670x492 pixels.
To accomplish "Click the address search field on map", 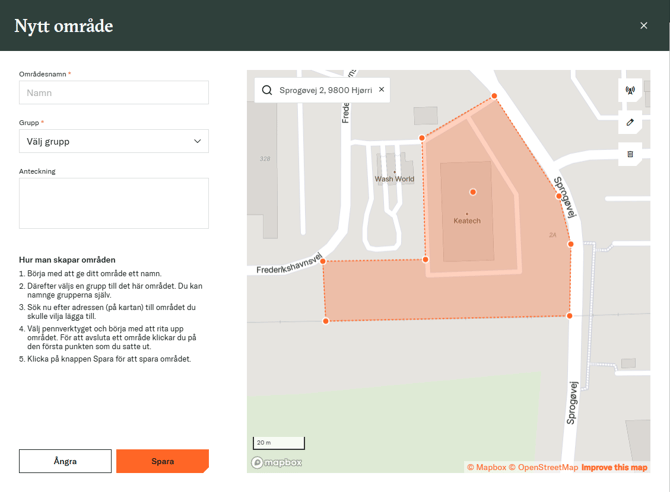I will (x=325, y=90).
